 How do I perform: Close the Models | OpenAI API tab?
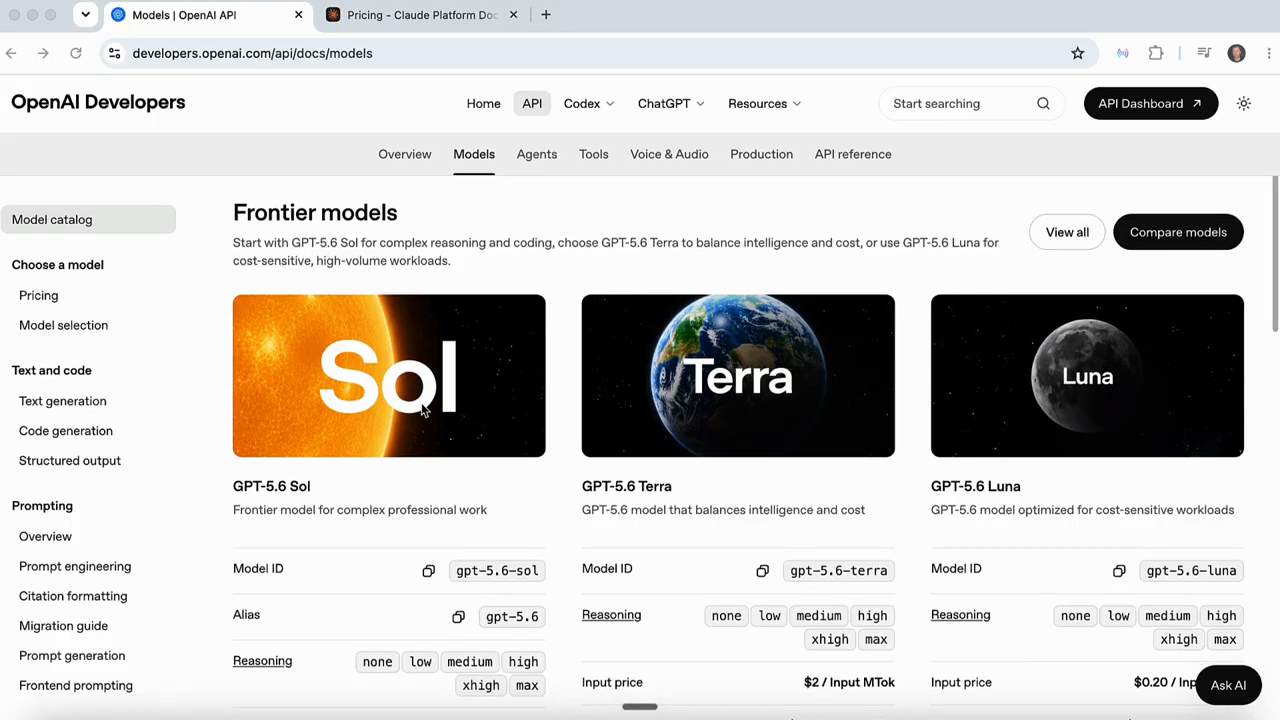(299, 15)
